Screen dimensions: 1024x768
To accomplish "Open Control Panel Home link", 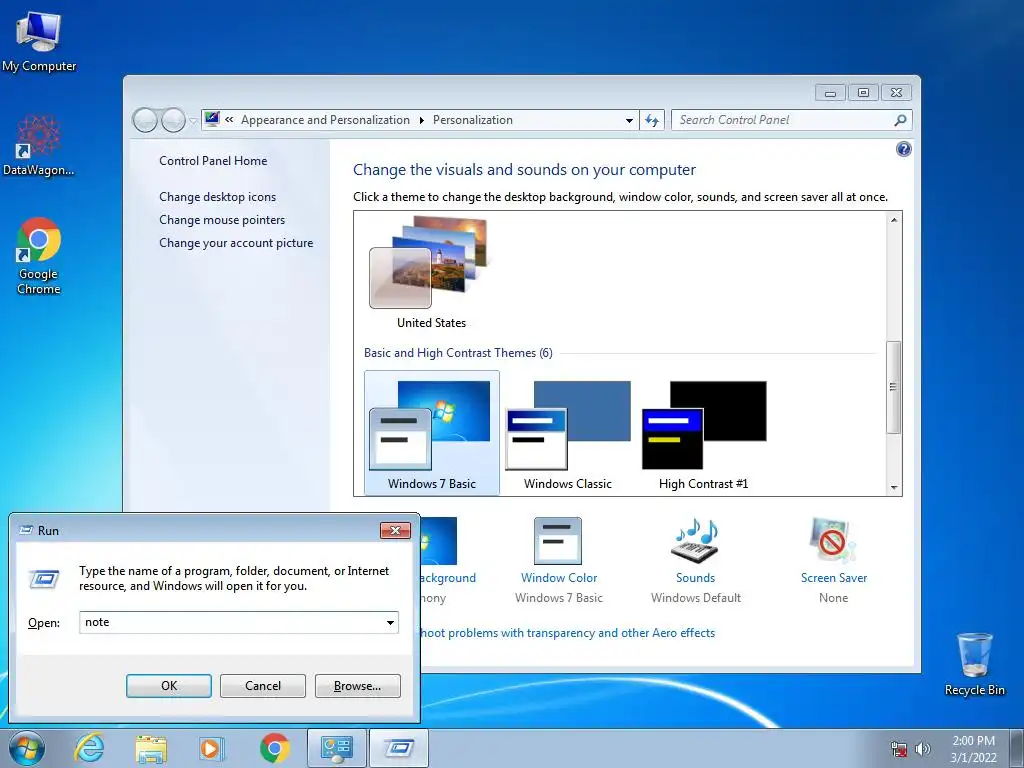I will (x=213, y=161).
